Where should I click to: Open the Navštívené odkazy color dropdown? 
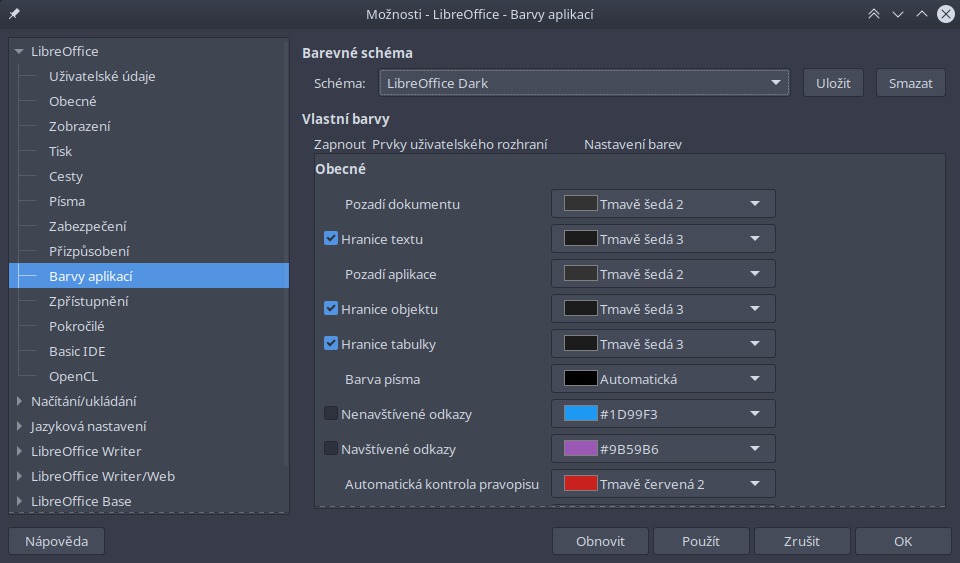[x=663, y=449]
